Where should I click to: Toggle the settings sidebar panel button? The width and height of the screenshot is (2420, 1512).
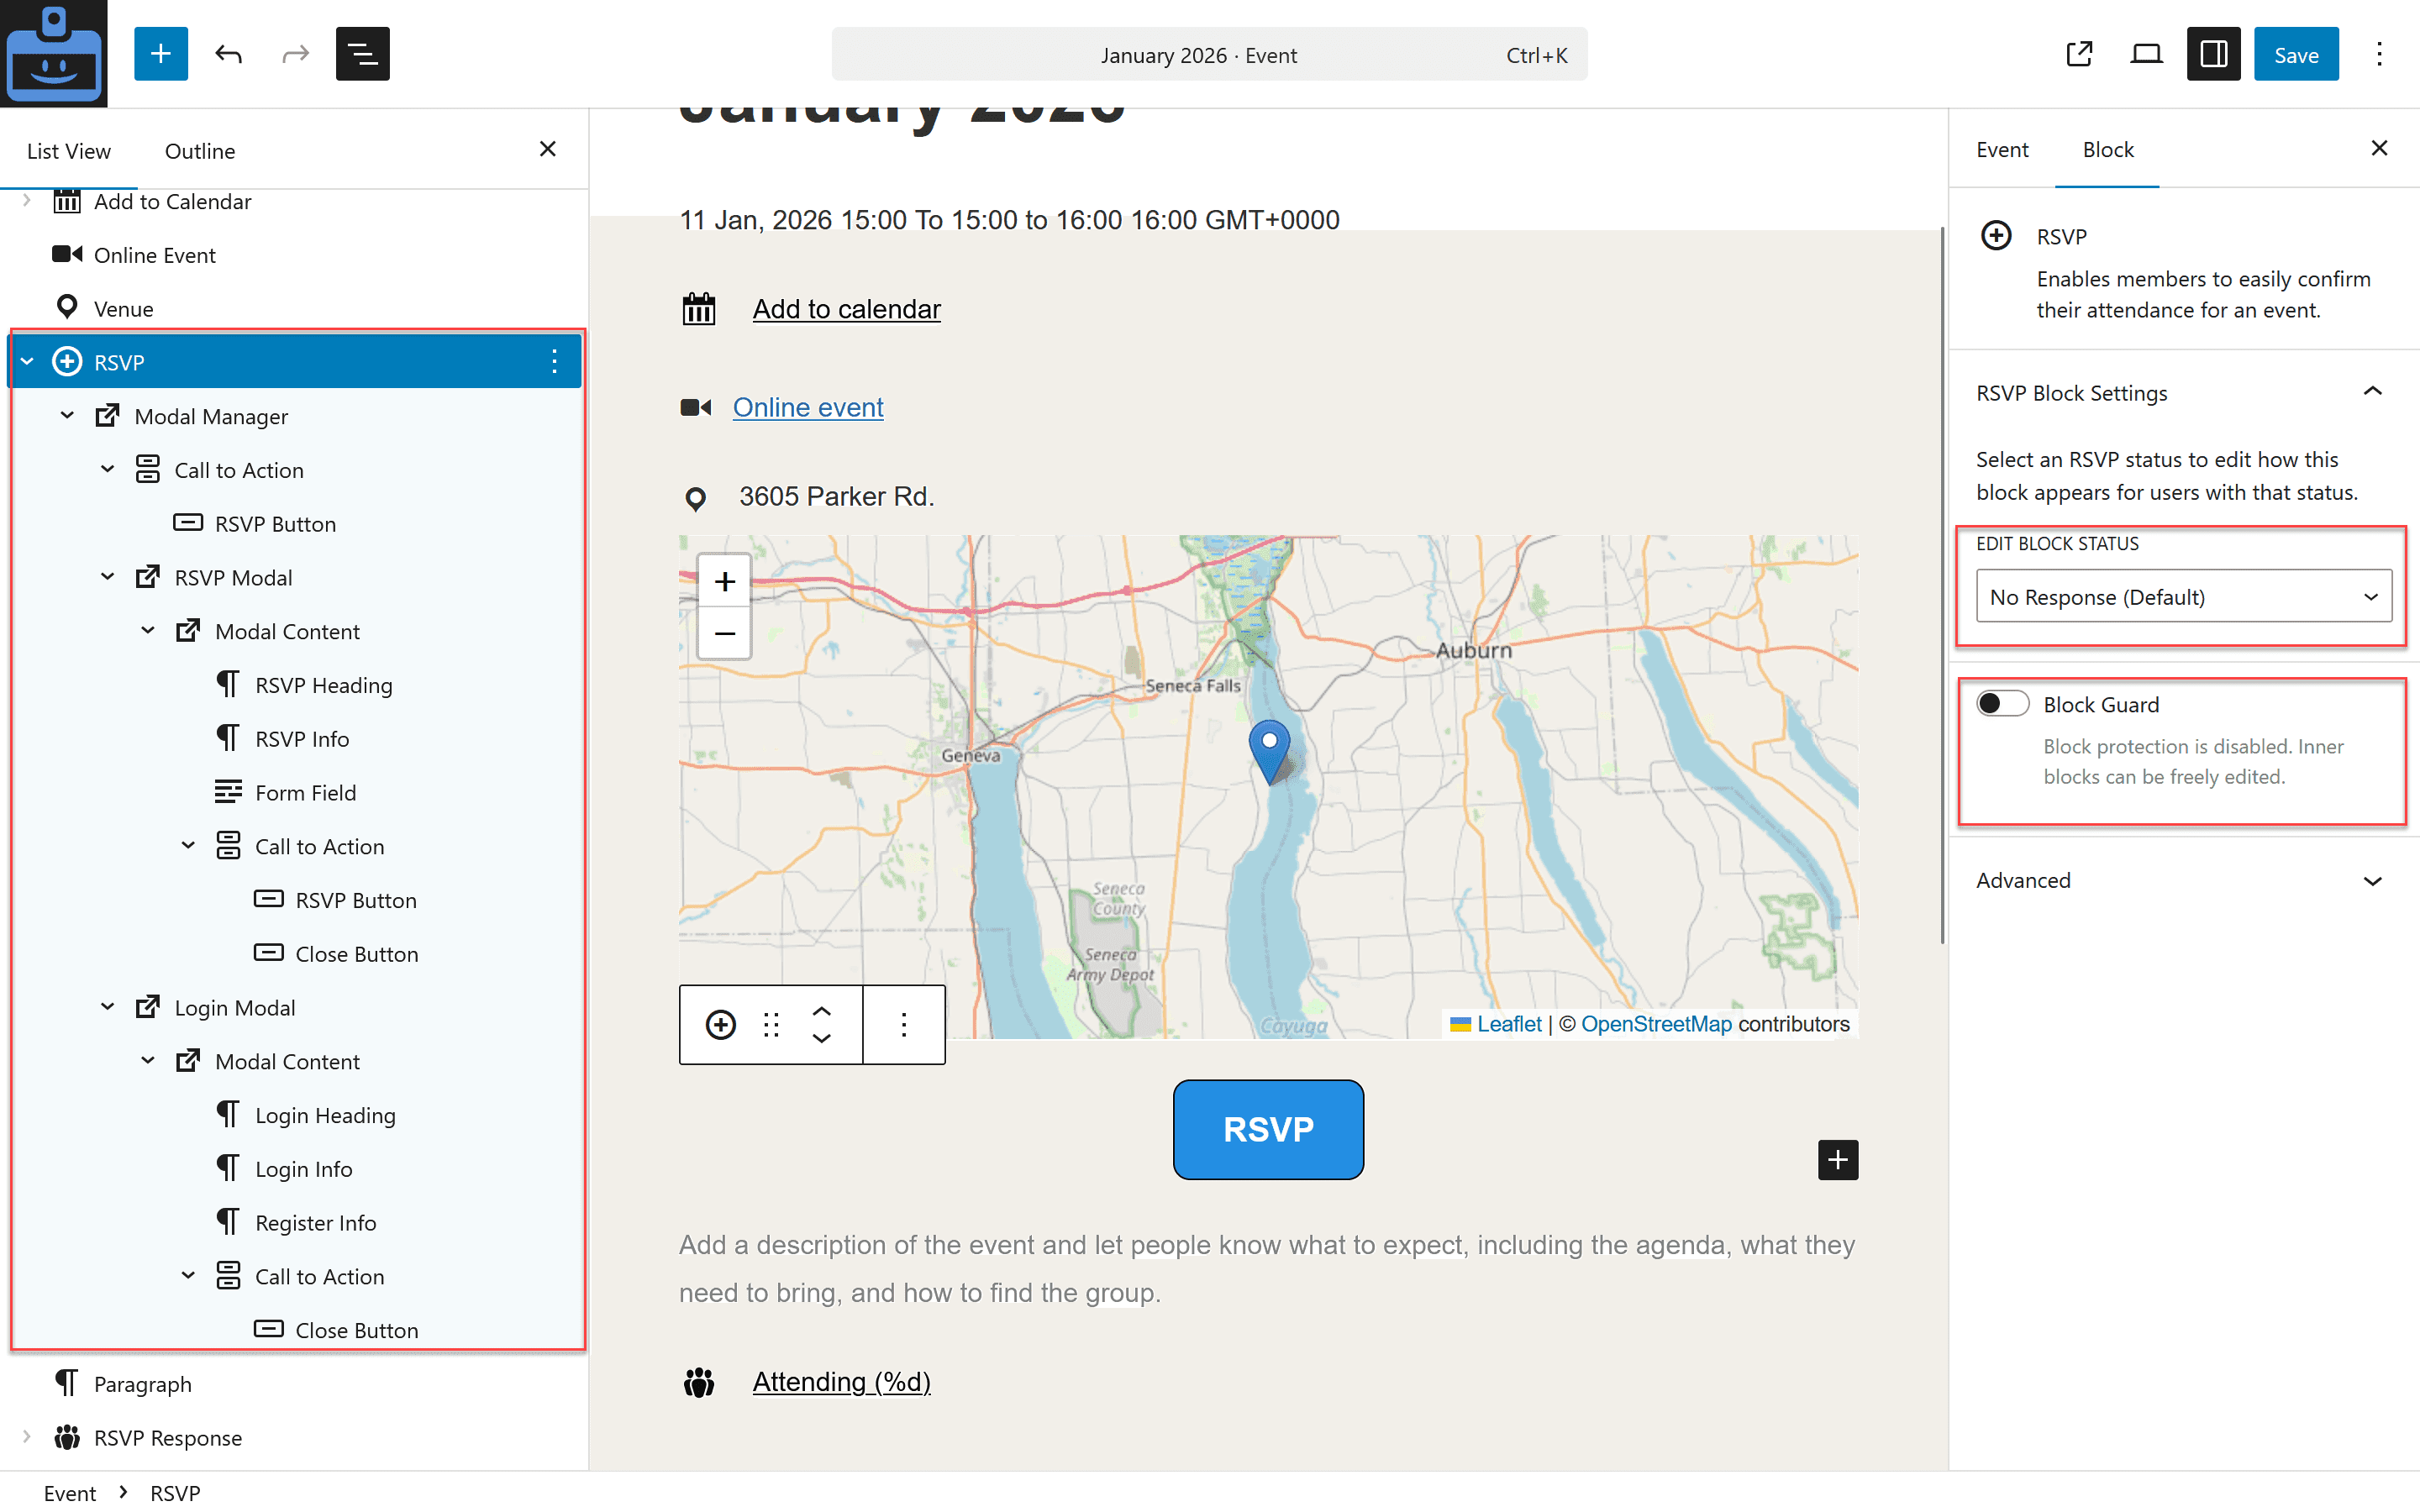2213,54
